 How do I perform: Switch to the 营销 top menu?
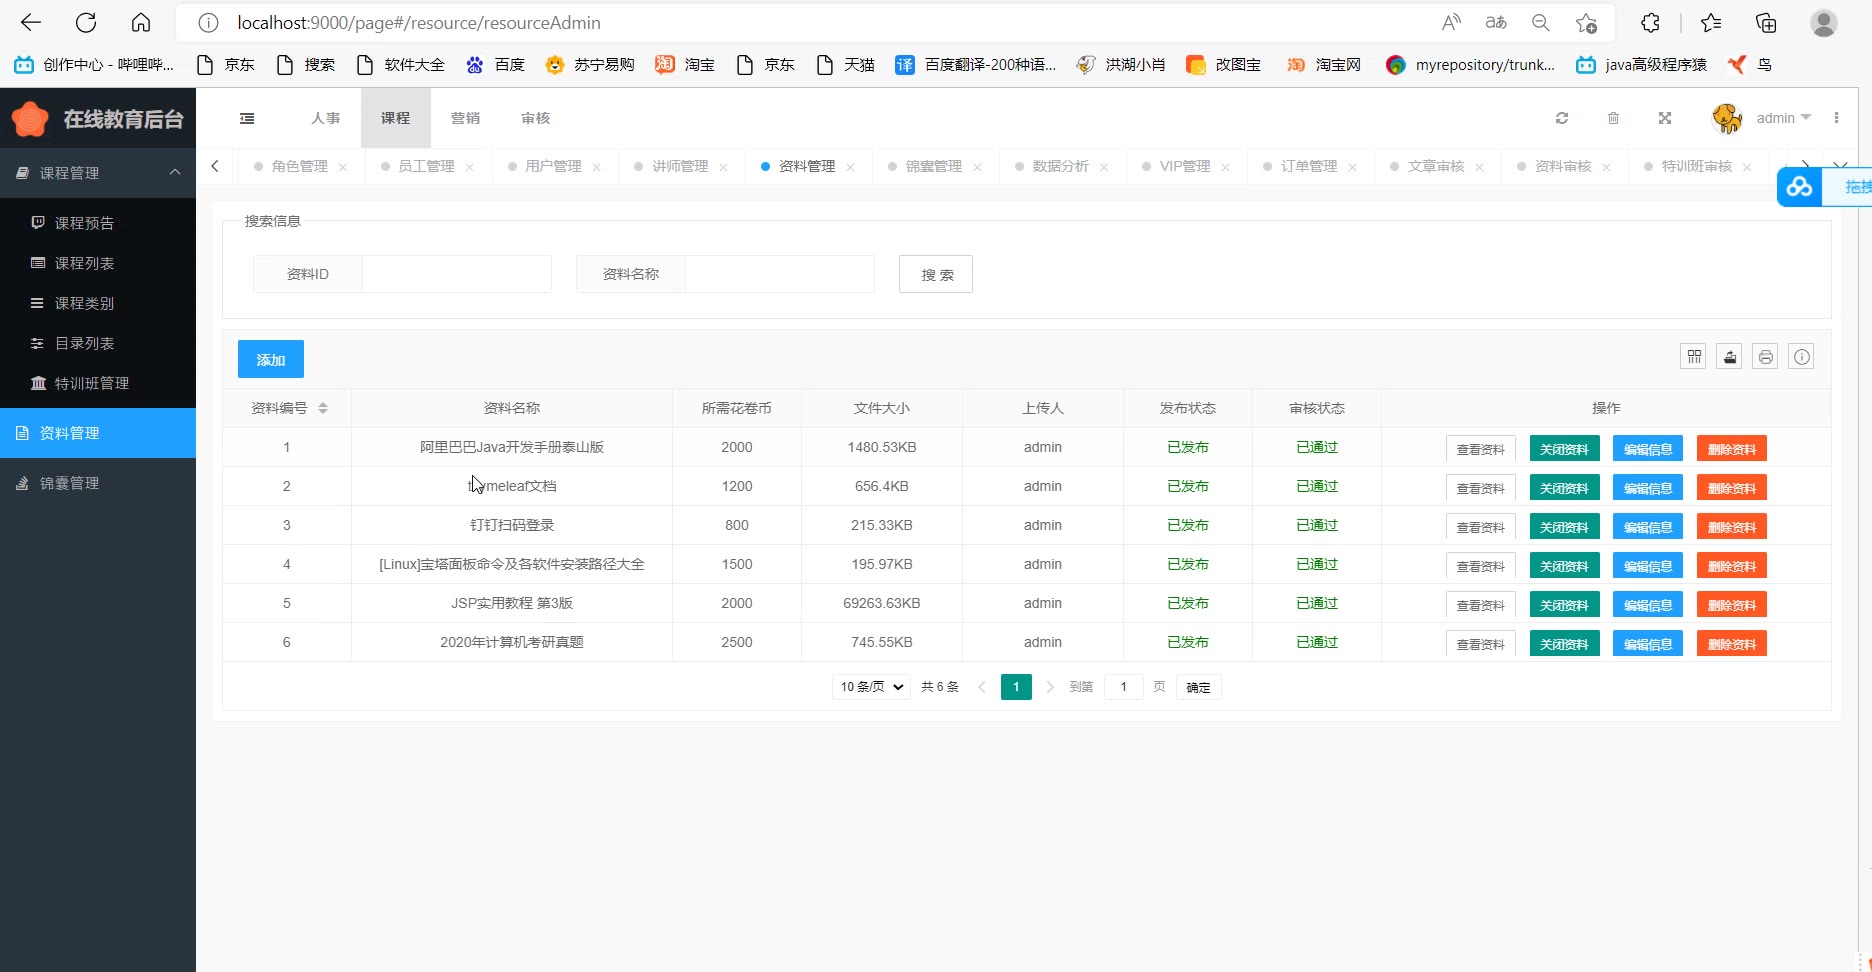pyautogui.click(x=465, y=118)
